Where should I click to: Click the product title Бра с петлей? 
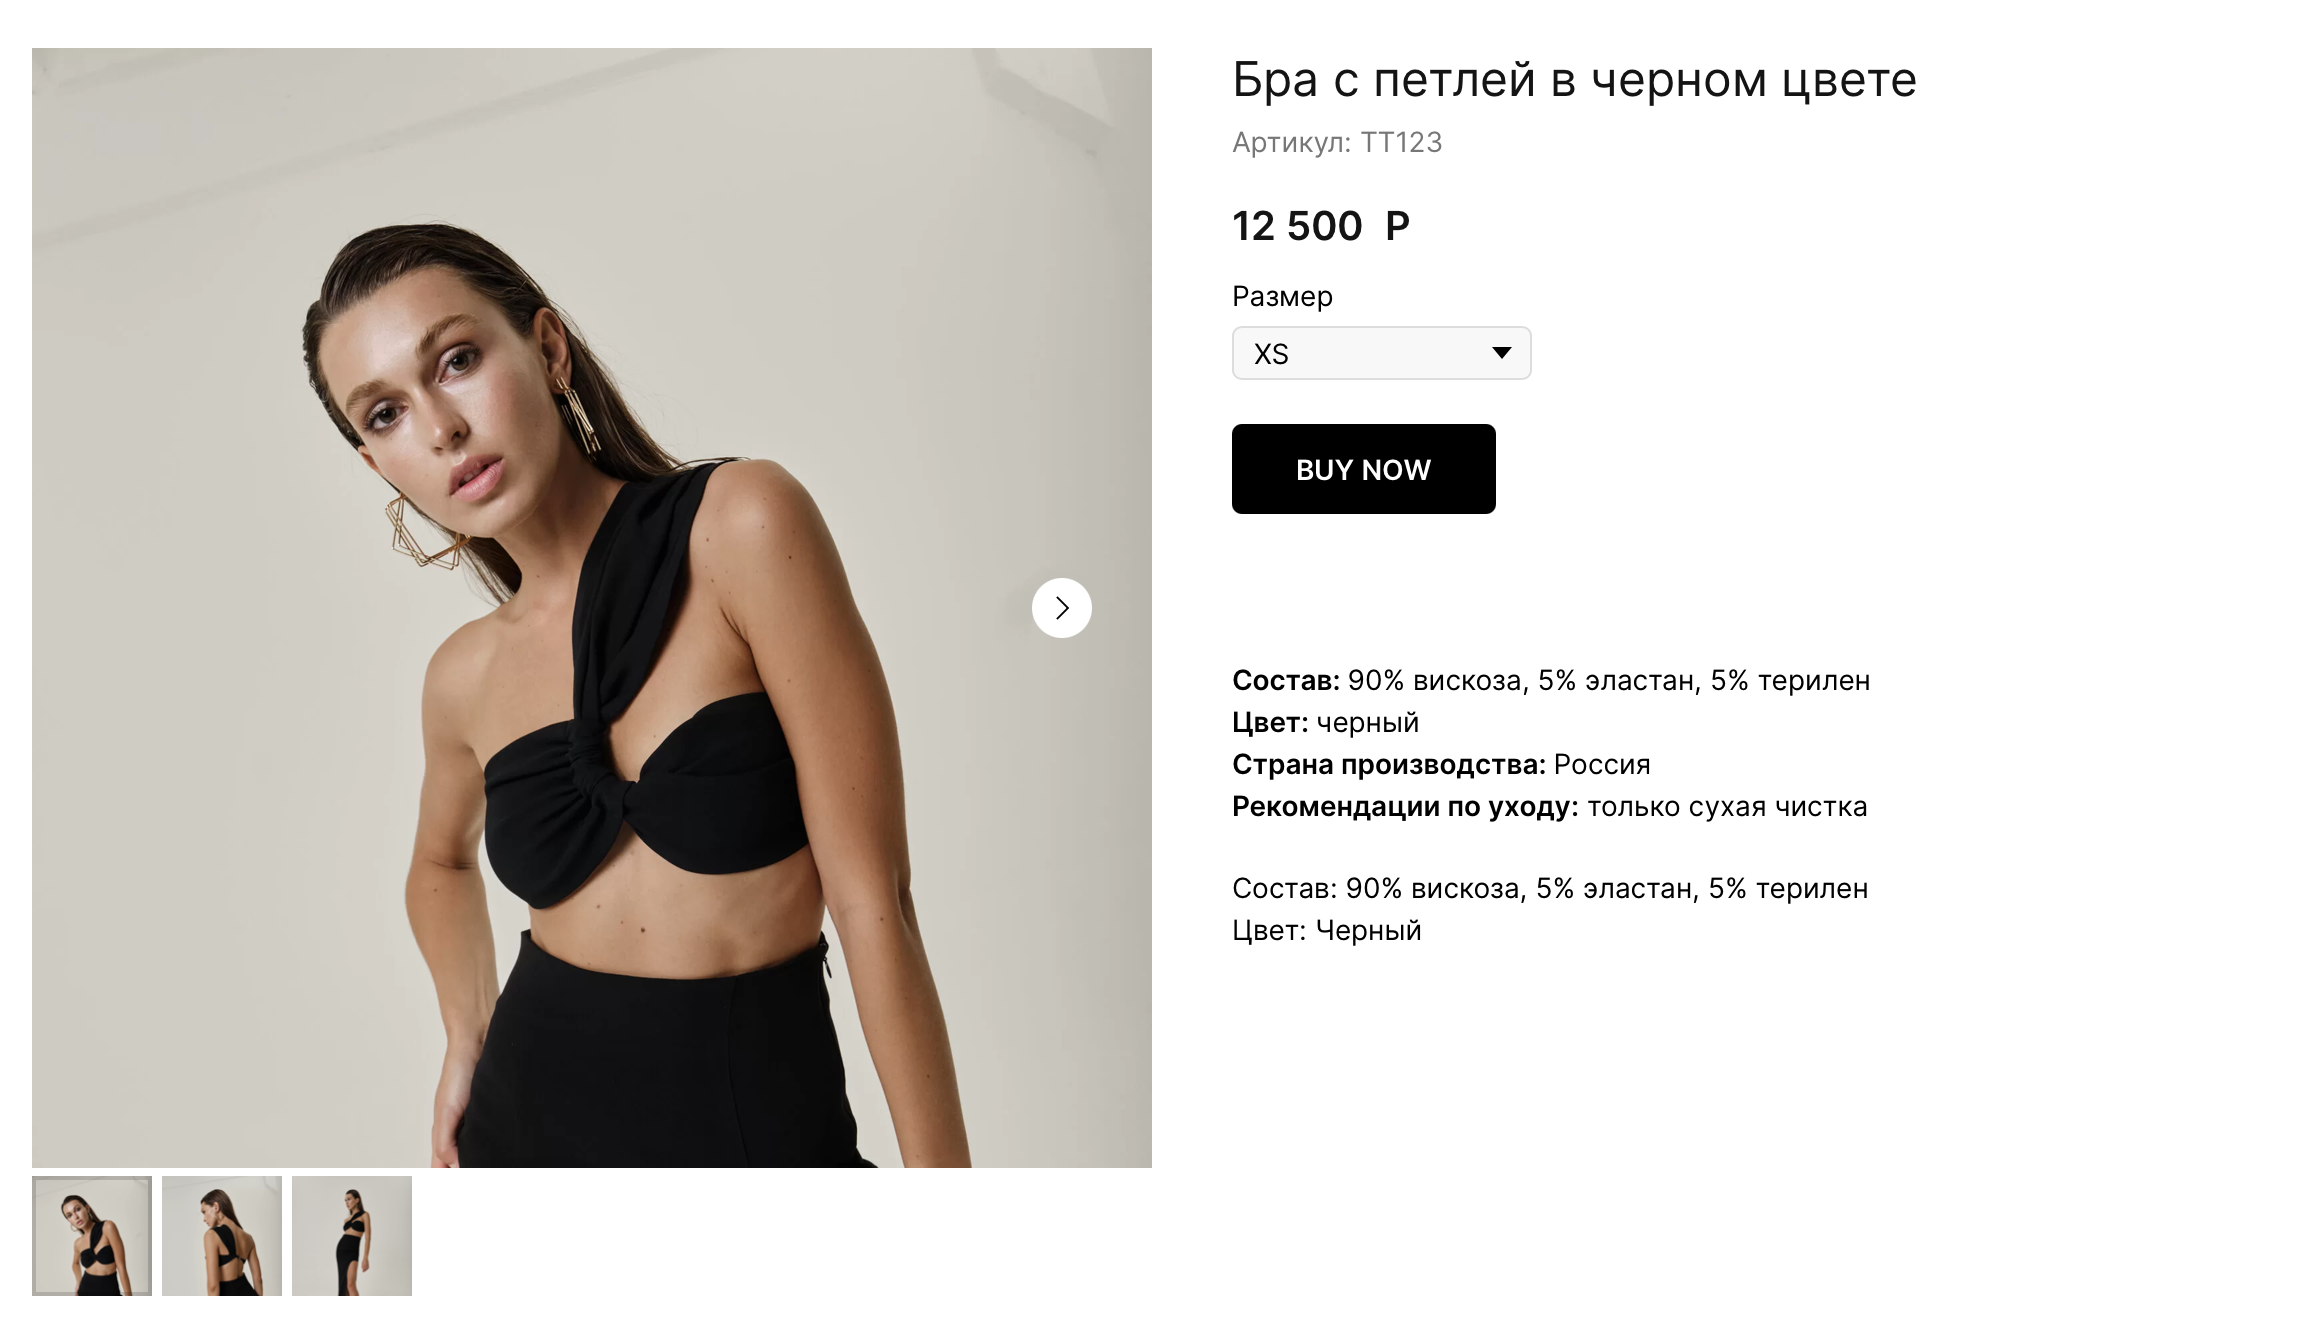point(1574,80)
